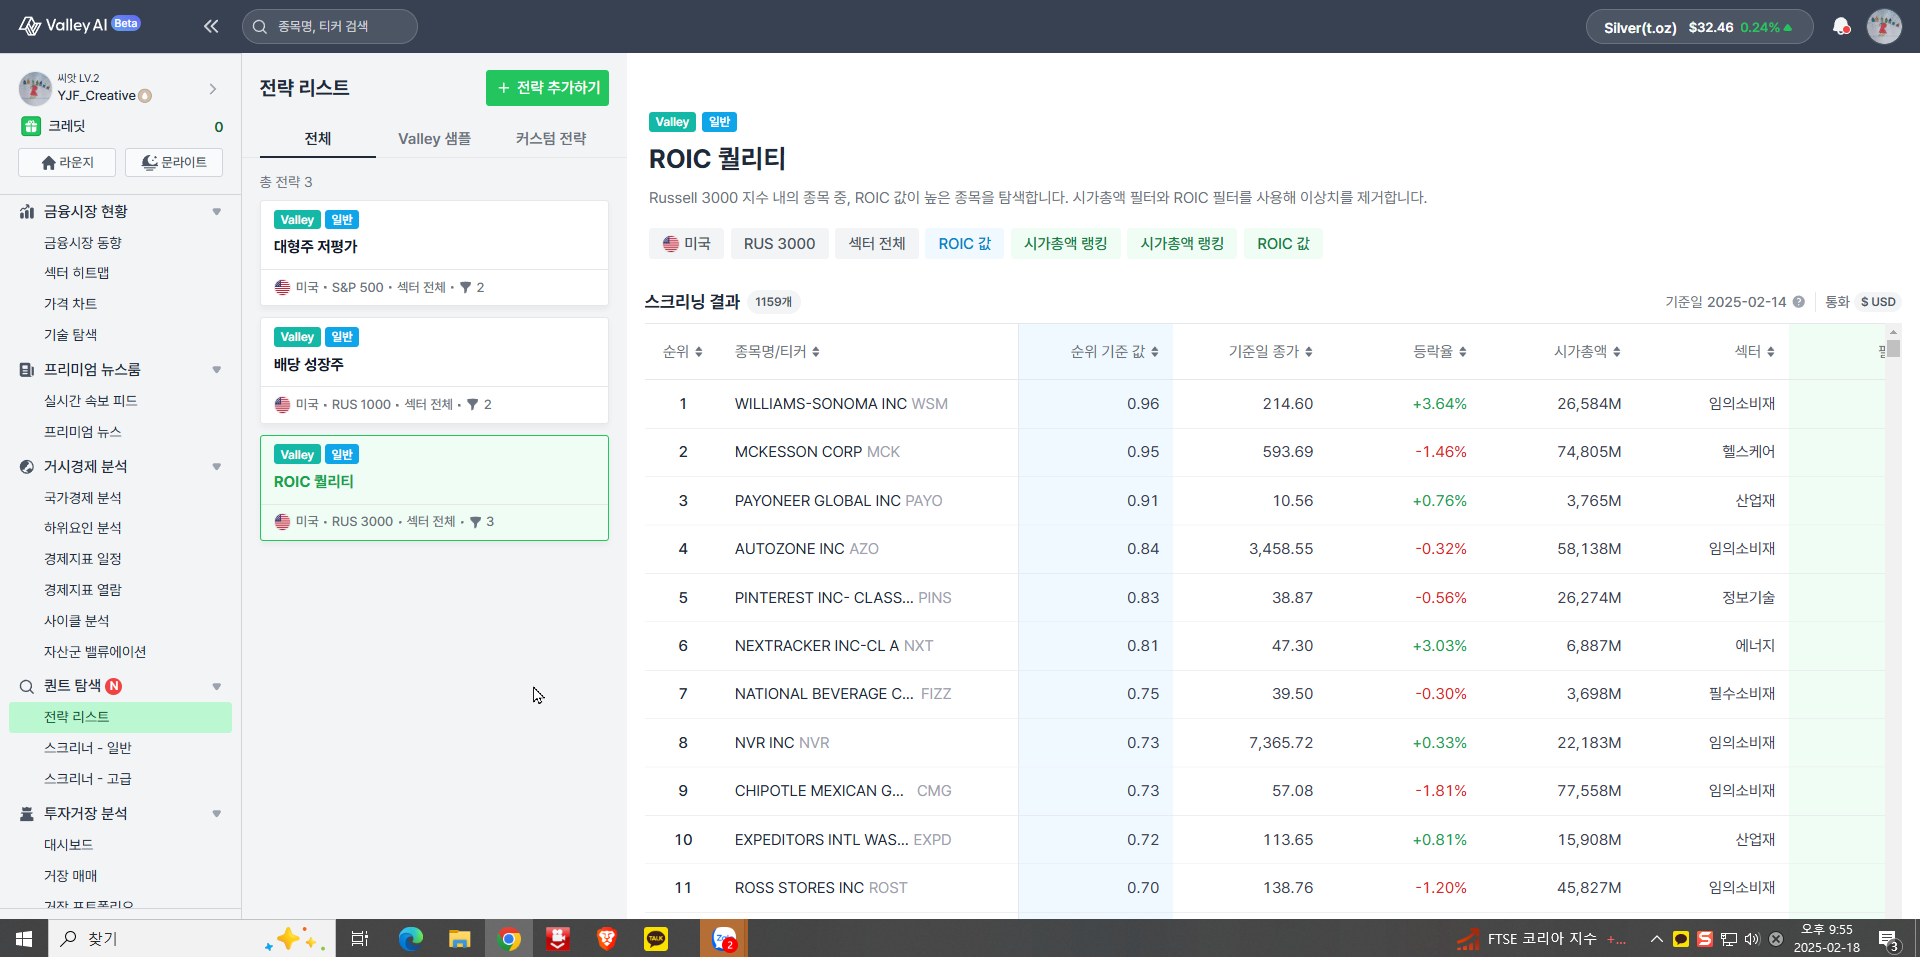Click the 금융시장 현황 chart icon
Screen dimensions: 1920x957
click(x=27, y=212)
